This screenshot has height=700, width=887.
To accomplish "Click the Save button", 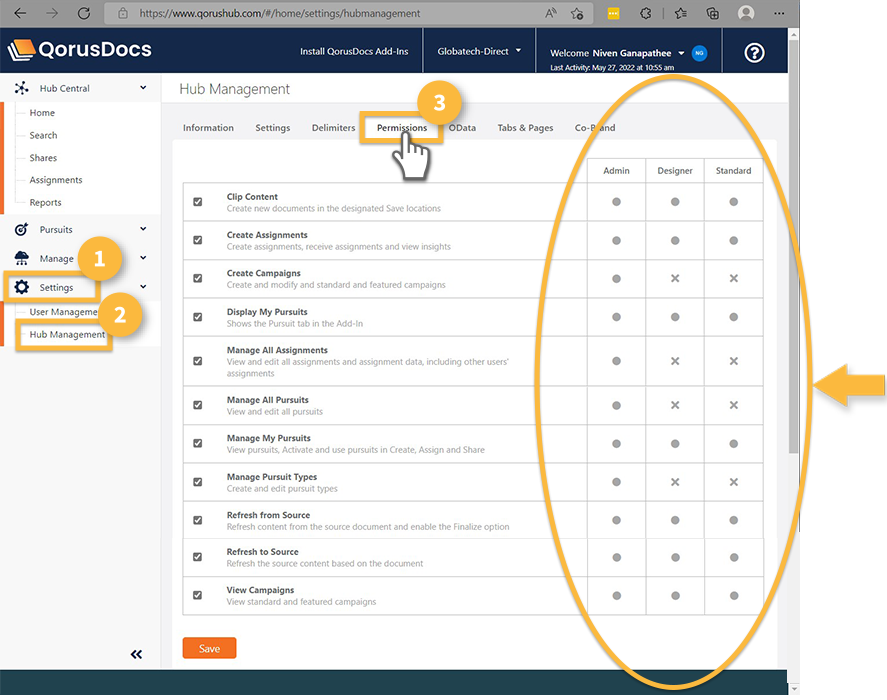I will point(209,649).
